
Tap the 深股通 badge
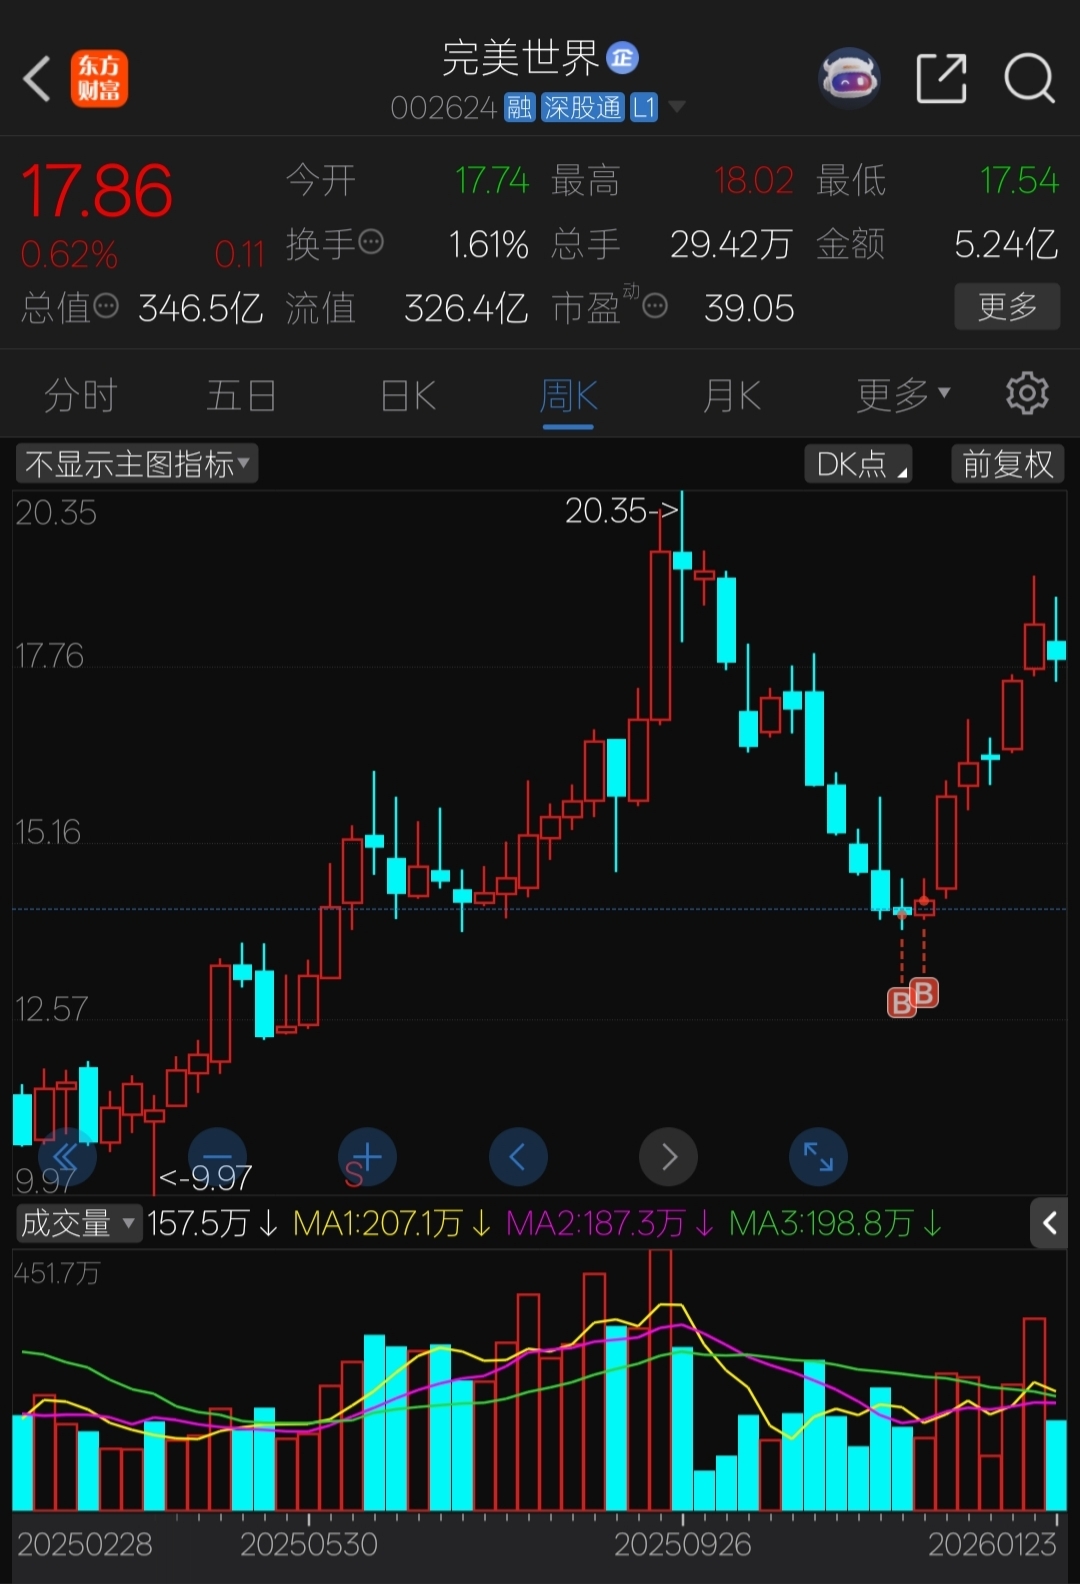(582, 107)
